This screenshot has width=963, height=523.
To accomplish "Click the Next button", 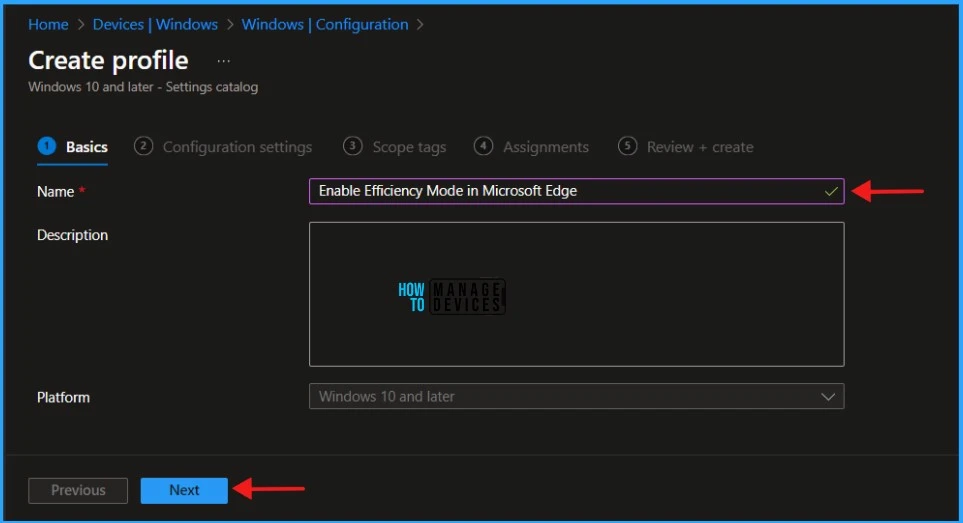I will (x=184, y=490).
